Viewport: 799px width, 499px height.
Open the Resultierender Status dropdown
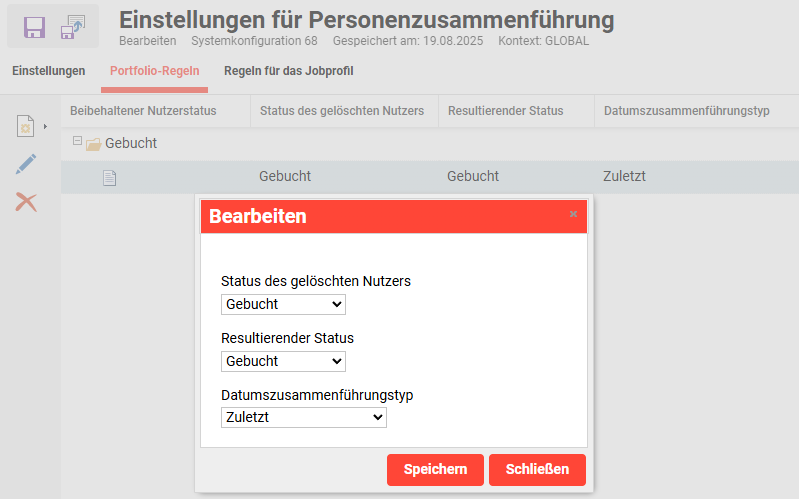(x=283, y=361)
